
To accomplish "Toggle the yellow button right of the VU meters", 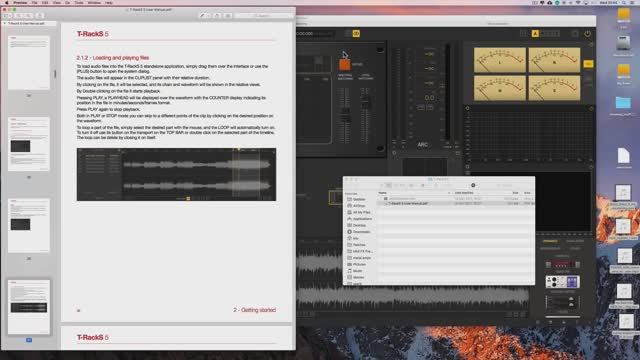I will click(588, 64).
